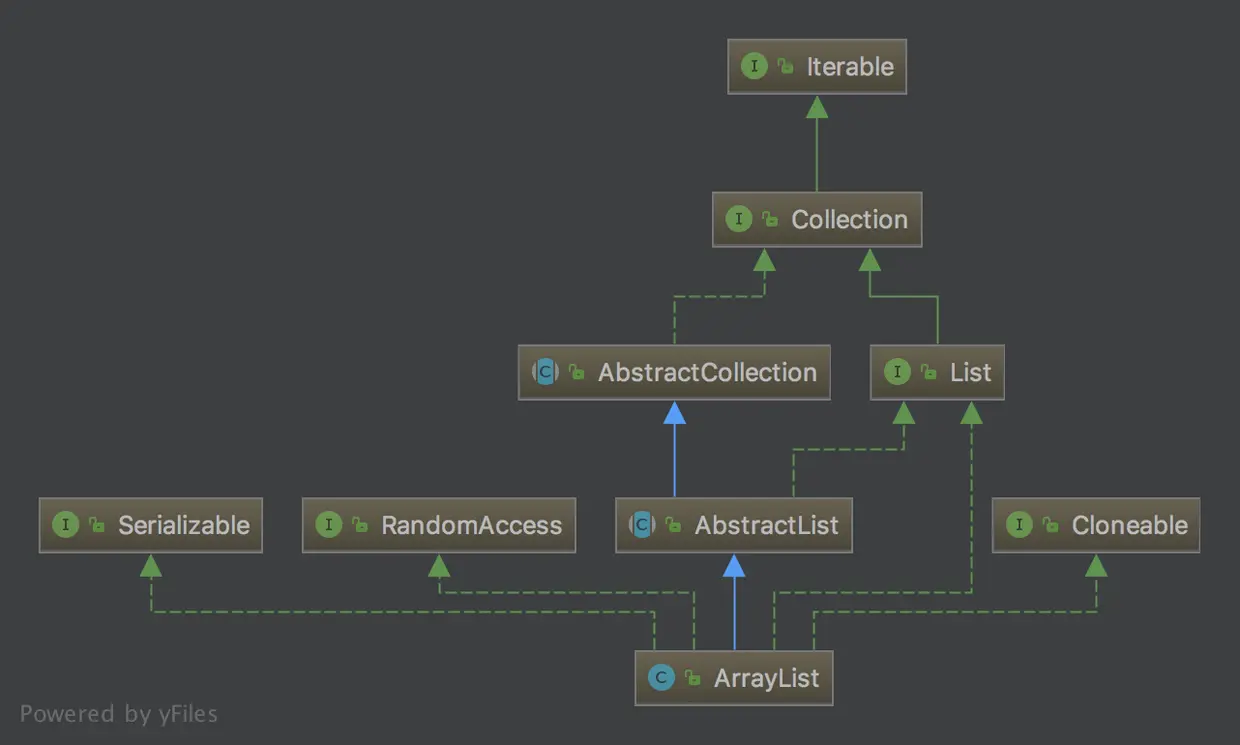Click the interface badge on Collection
This screenshot has width=1240, height=745.
pos(738,219)
